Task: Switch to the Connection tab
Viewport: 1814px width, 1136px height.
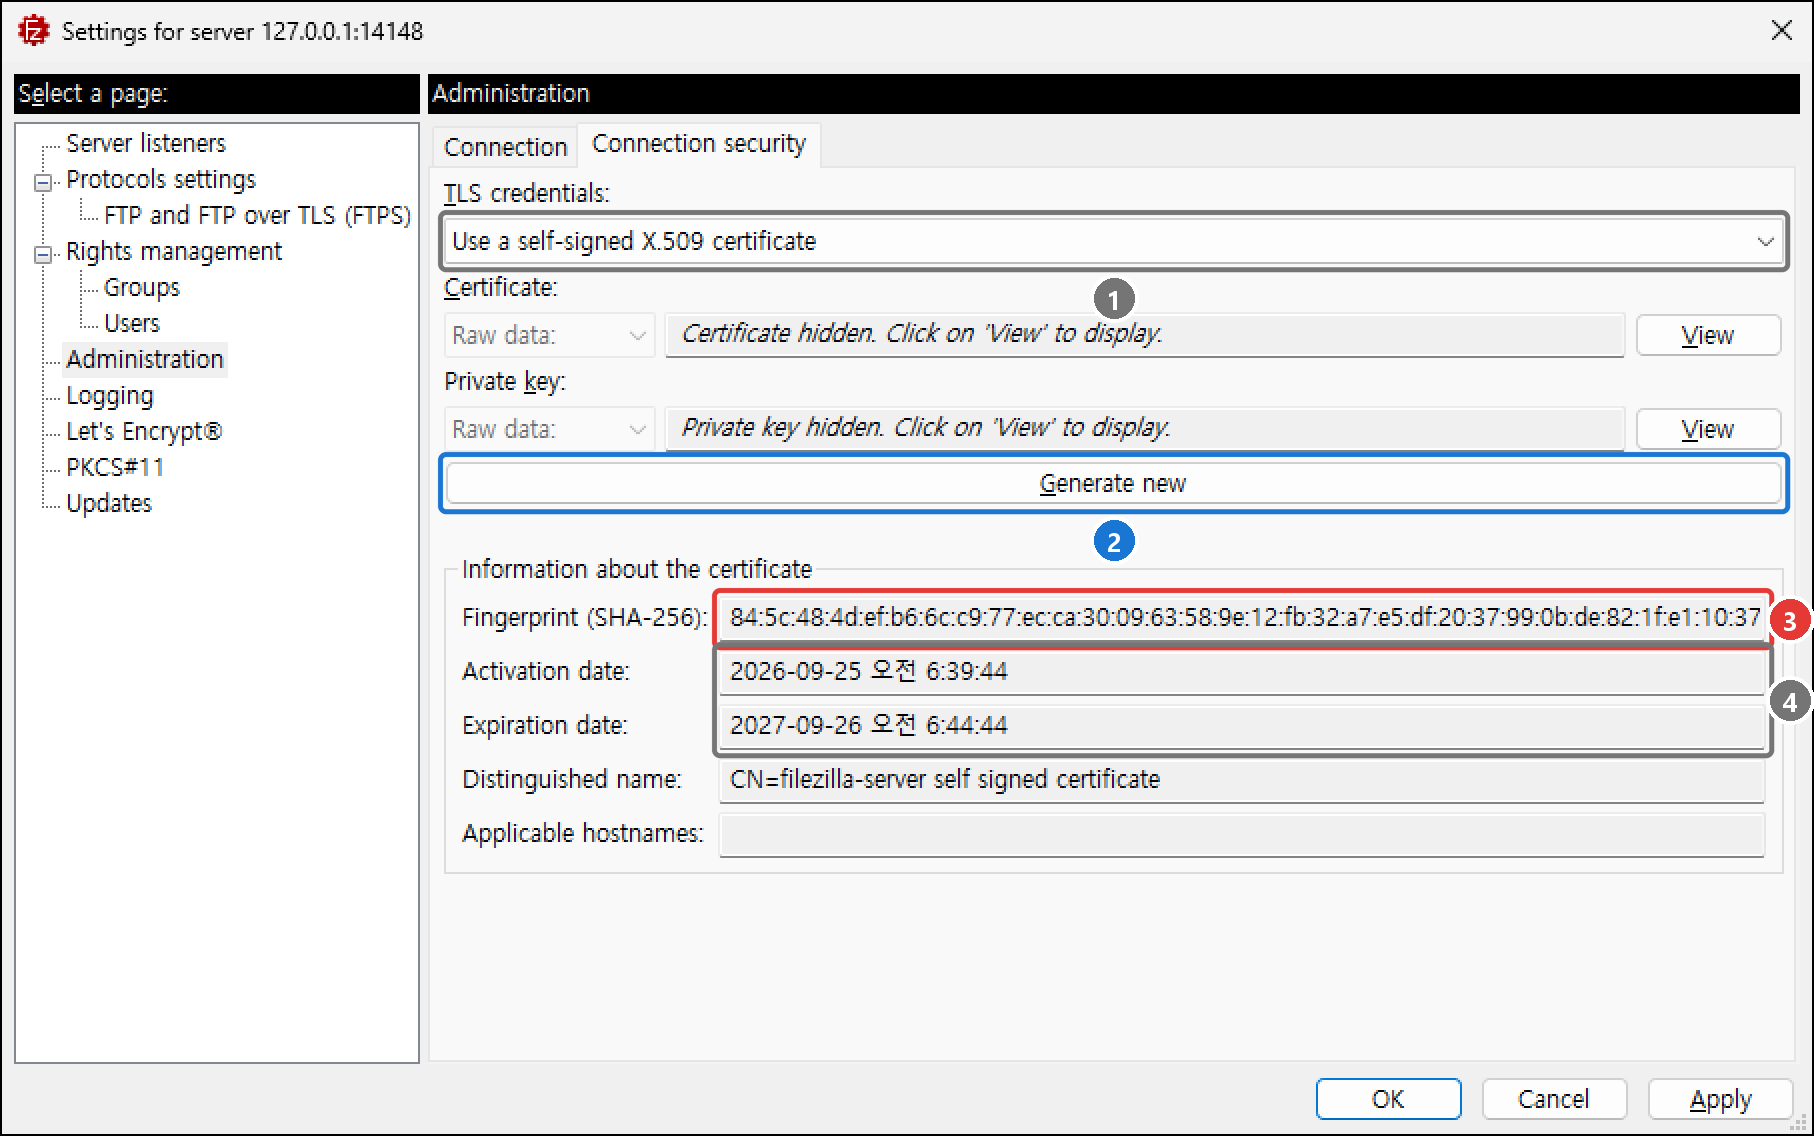Action: (505, 147)
